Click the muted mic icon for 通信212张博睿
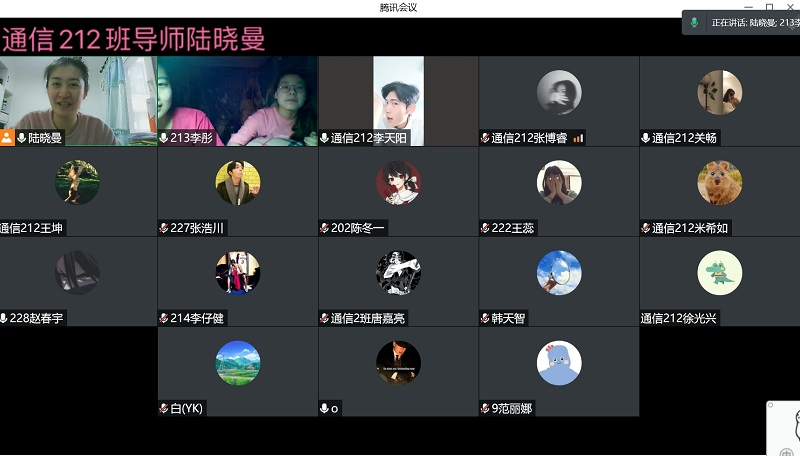 point(485,138)
